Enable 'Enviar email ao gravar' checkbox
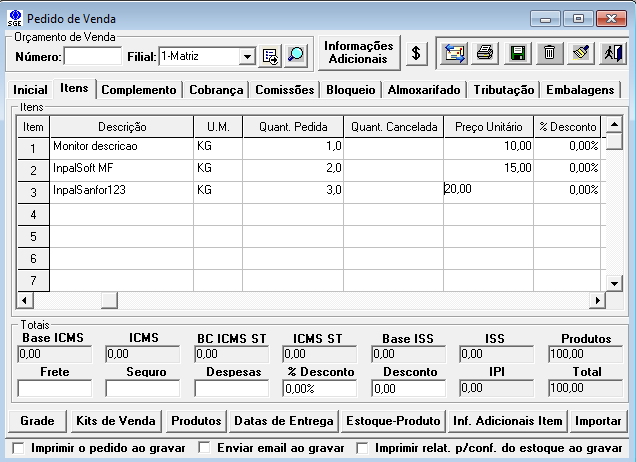Viewport: 636px width, 462px height. pos(205,448)
